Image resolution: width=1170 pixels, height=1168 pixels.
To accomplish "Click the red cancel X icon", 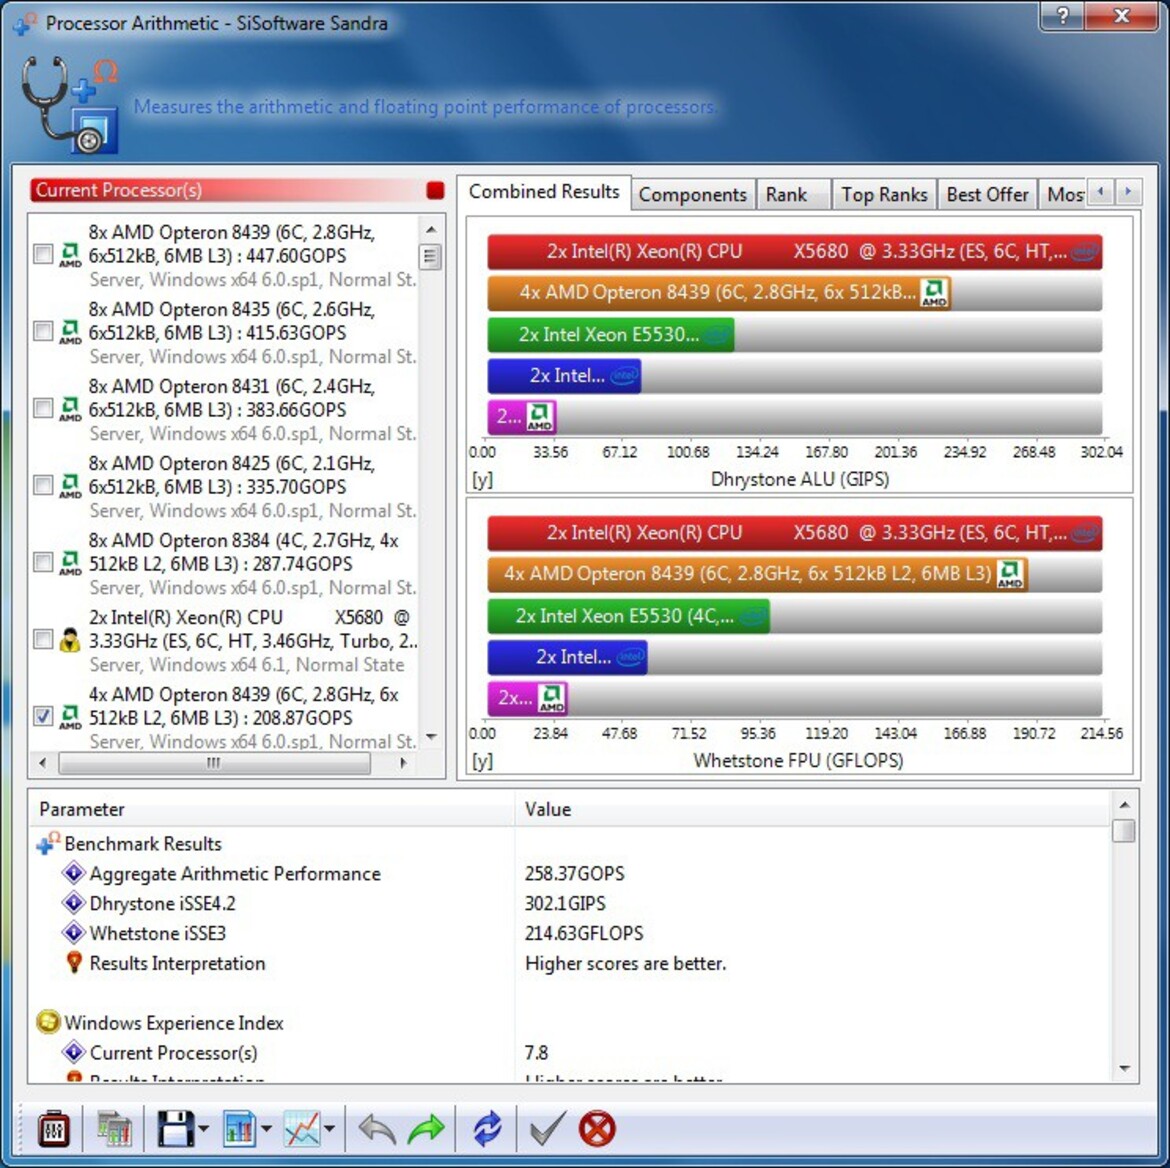I will click(x=597, y=1128).
